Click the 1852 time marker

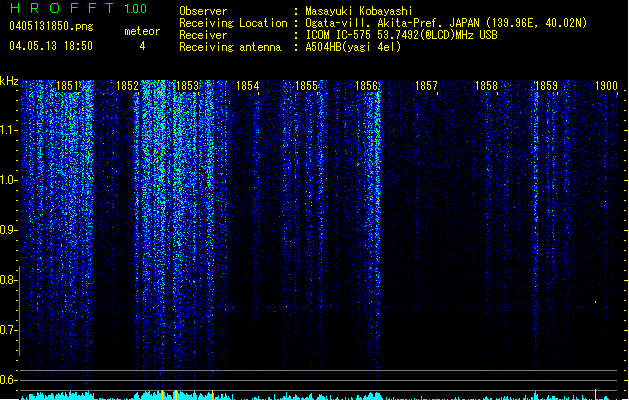(128, 86)
